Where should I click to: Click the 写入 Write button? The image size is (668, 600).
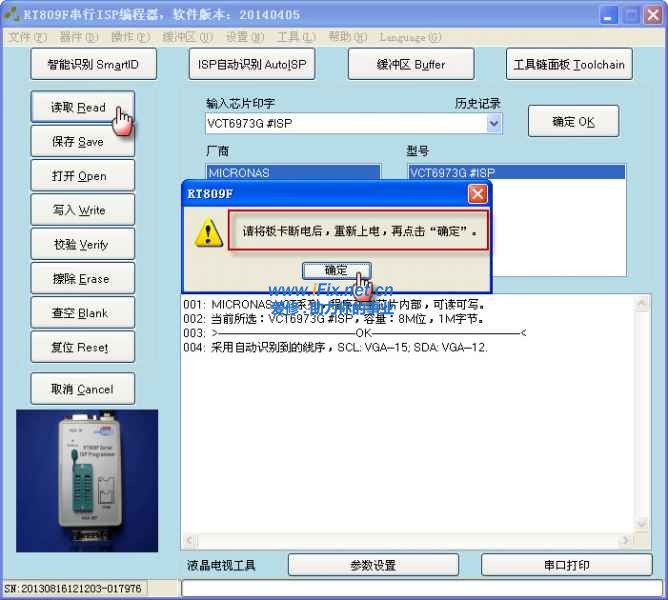(79, 211)
